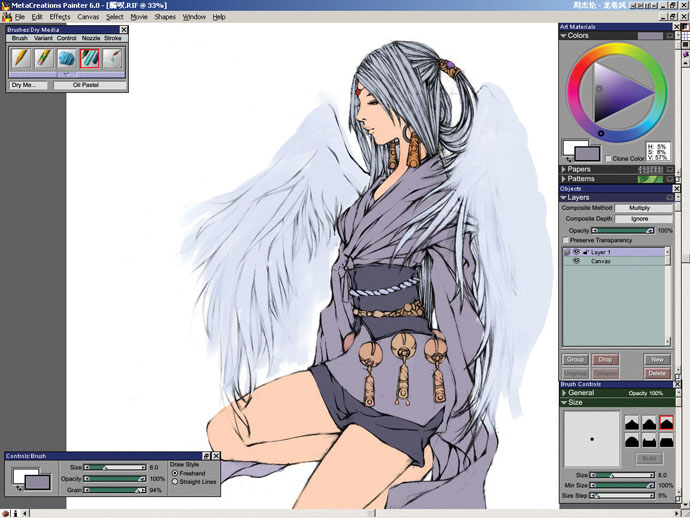Expand the General brush controls section
Image resolution: width=690 pixels, height=518 pixels.
[564, 393]
